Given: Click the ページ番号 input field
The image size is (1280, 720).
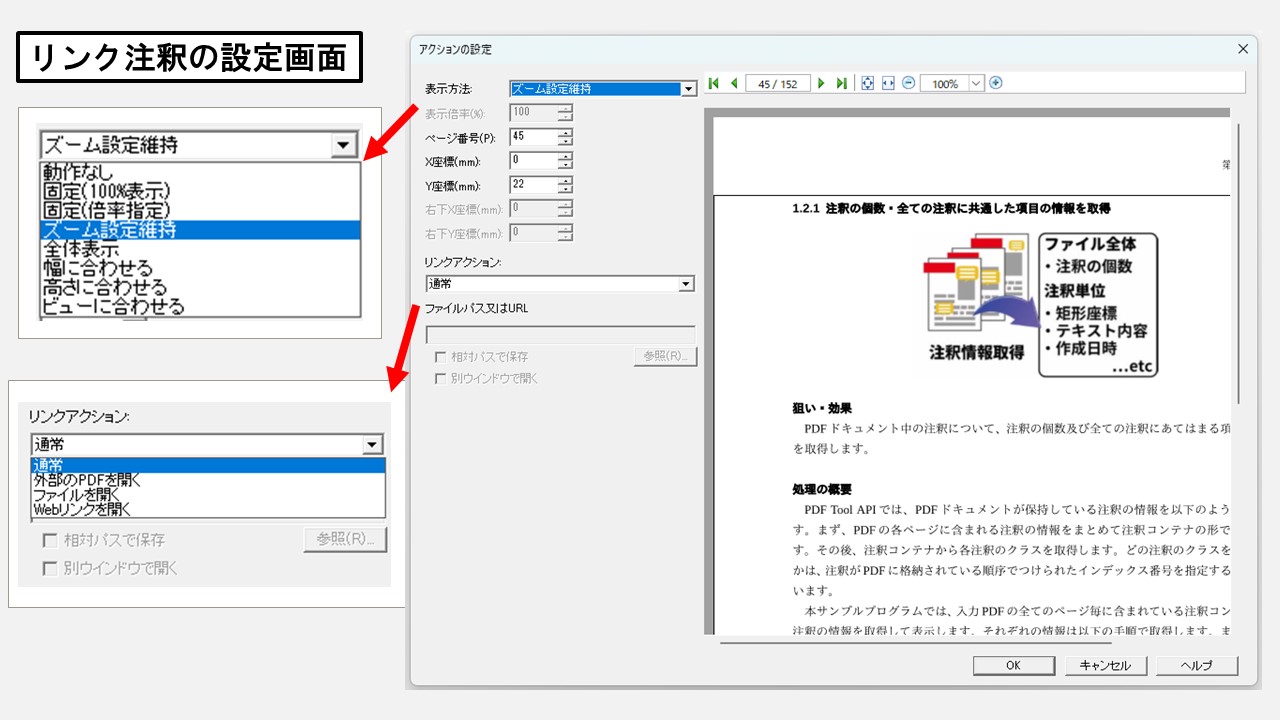Looking at the screenshot, I should click(x=532, y=136).
